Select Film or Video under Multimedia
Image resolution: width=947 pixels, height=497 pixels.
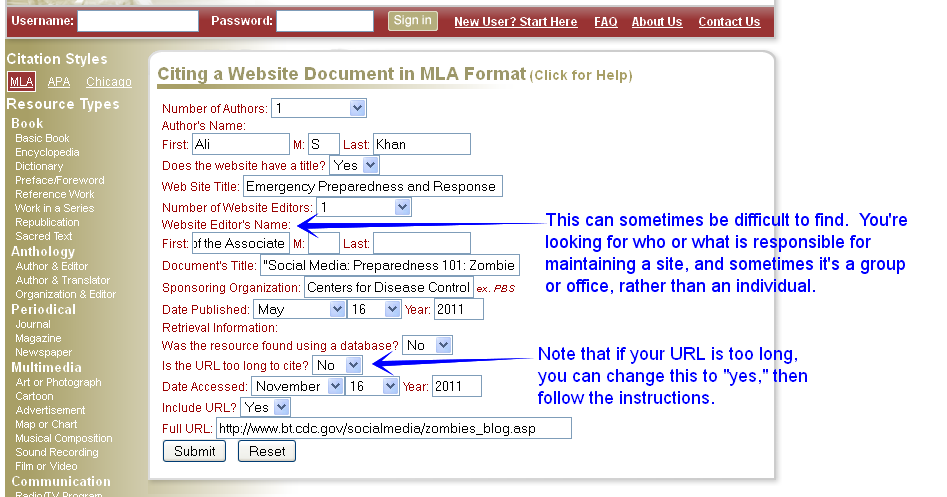coord(47,466)
